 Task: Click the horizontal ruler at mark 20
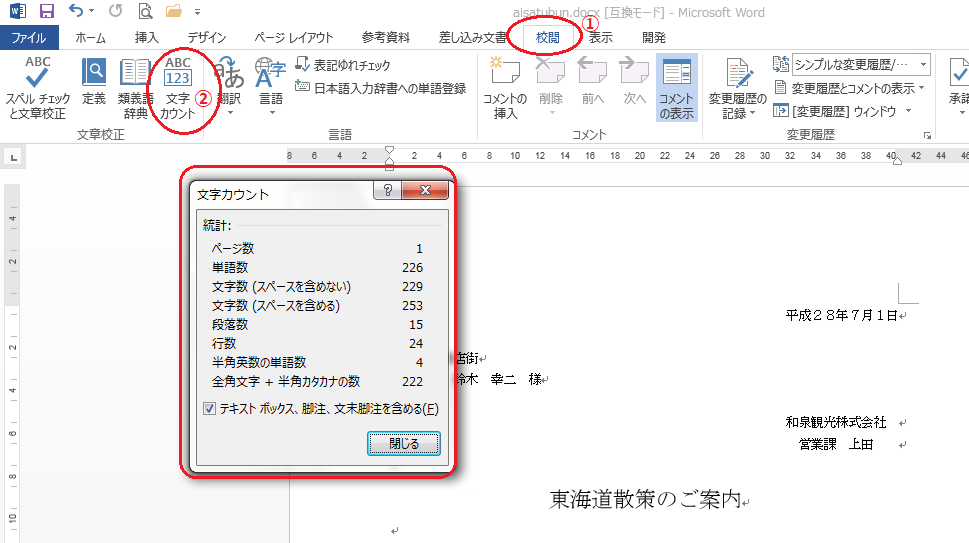[640, 156]
